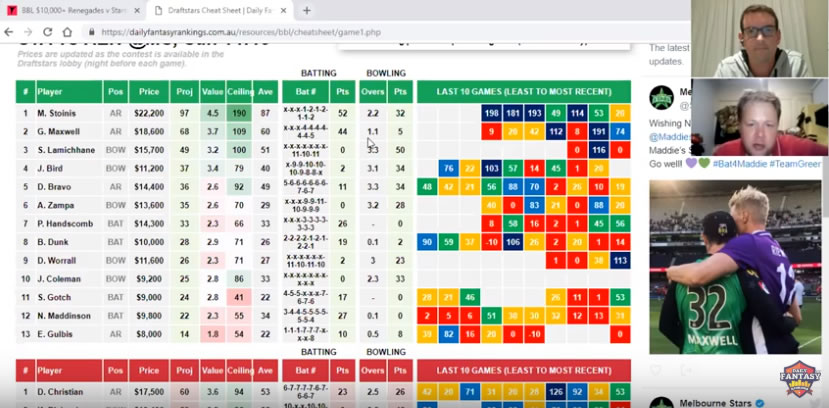Click green Overs column header
The image size is (829, 408).
pyautogui.click(x=373, y=91)
